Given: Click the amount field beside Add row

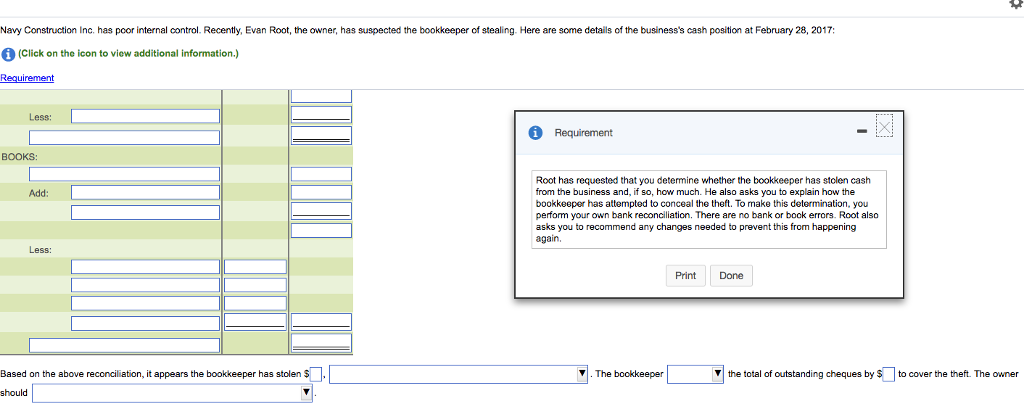Looking at the screenshot, I should (321, 193).
